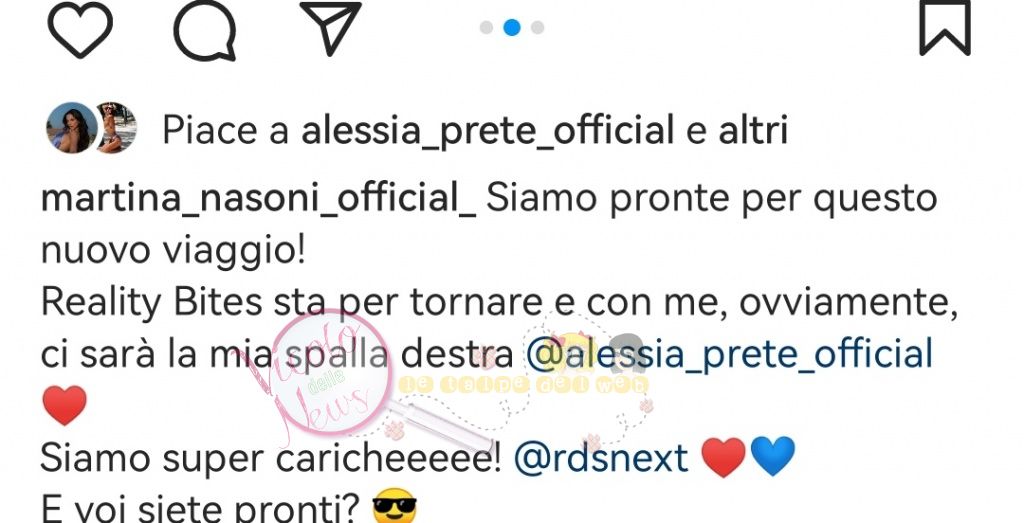
Task: Click the sunglasses emoji after 'pronti?'
Action: [x=394, y=507]
